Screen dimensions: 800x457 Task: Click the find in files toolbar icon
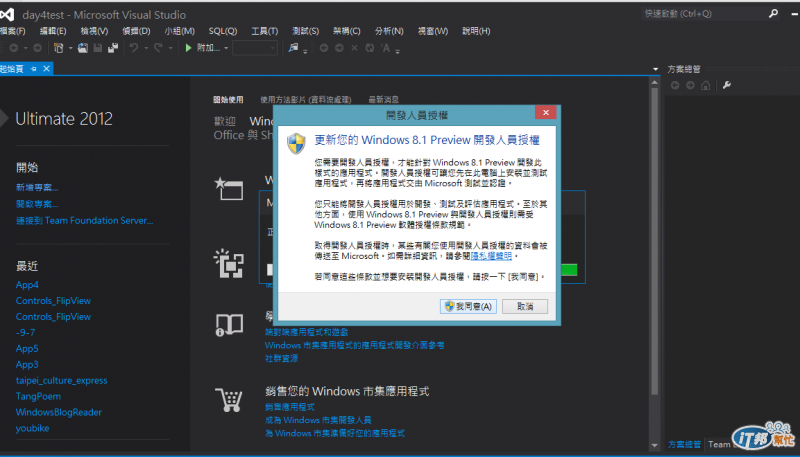coord(293,48)
